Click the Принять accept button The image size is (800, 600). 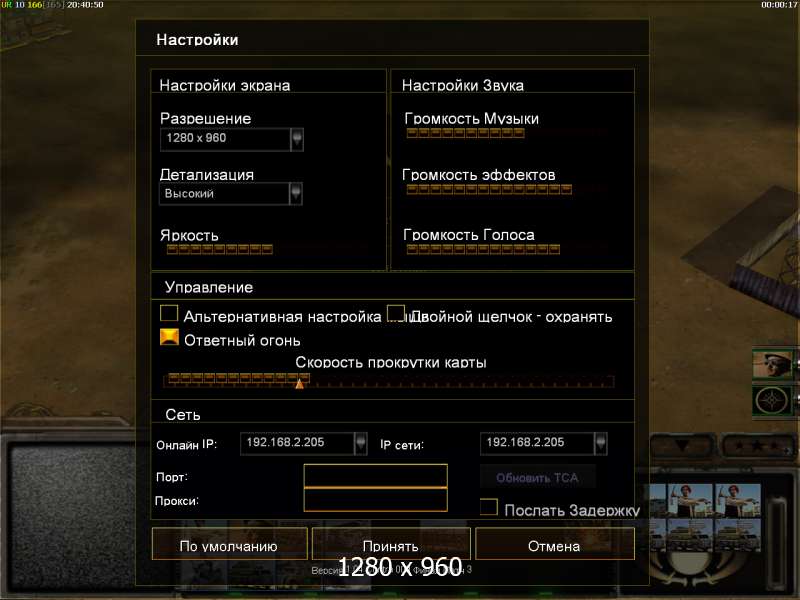[x=391, y=544]
